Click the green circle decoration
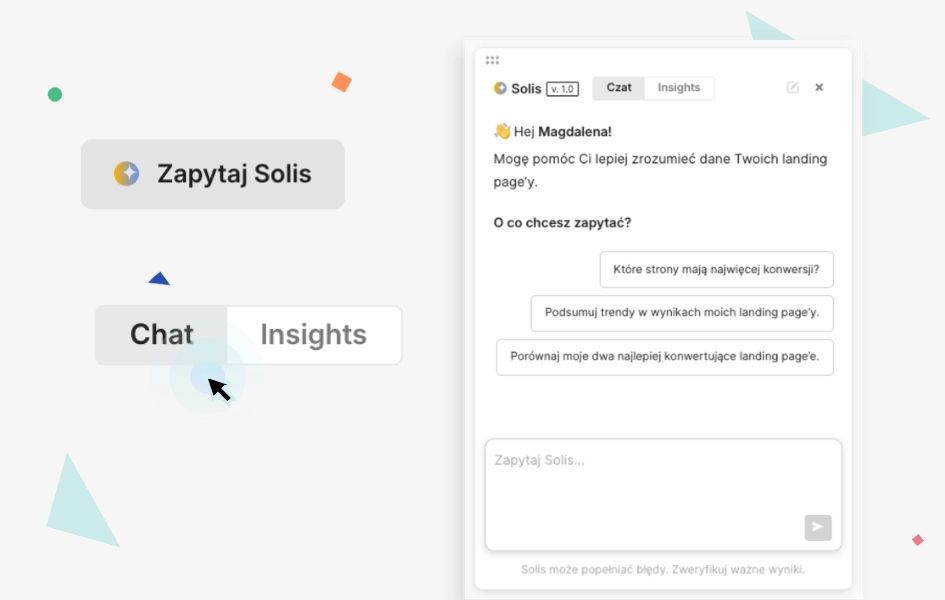Viewport: 945px width, 600px height. tap(55, 95)
